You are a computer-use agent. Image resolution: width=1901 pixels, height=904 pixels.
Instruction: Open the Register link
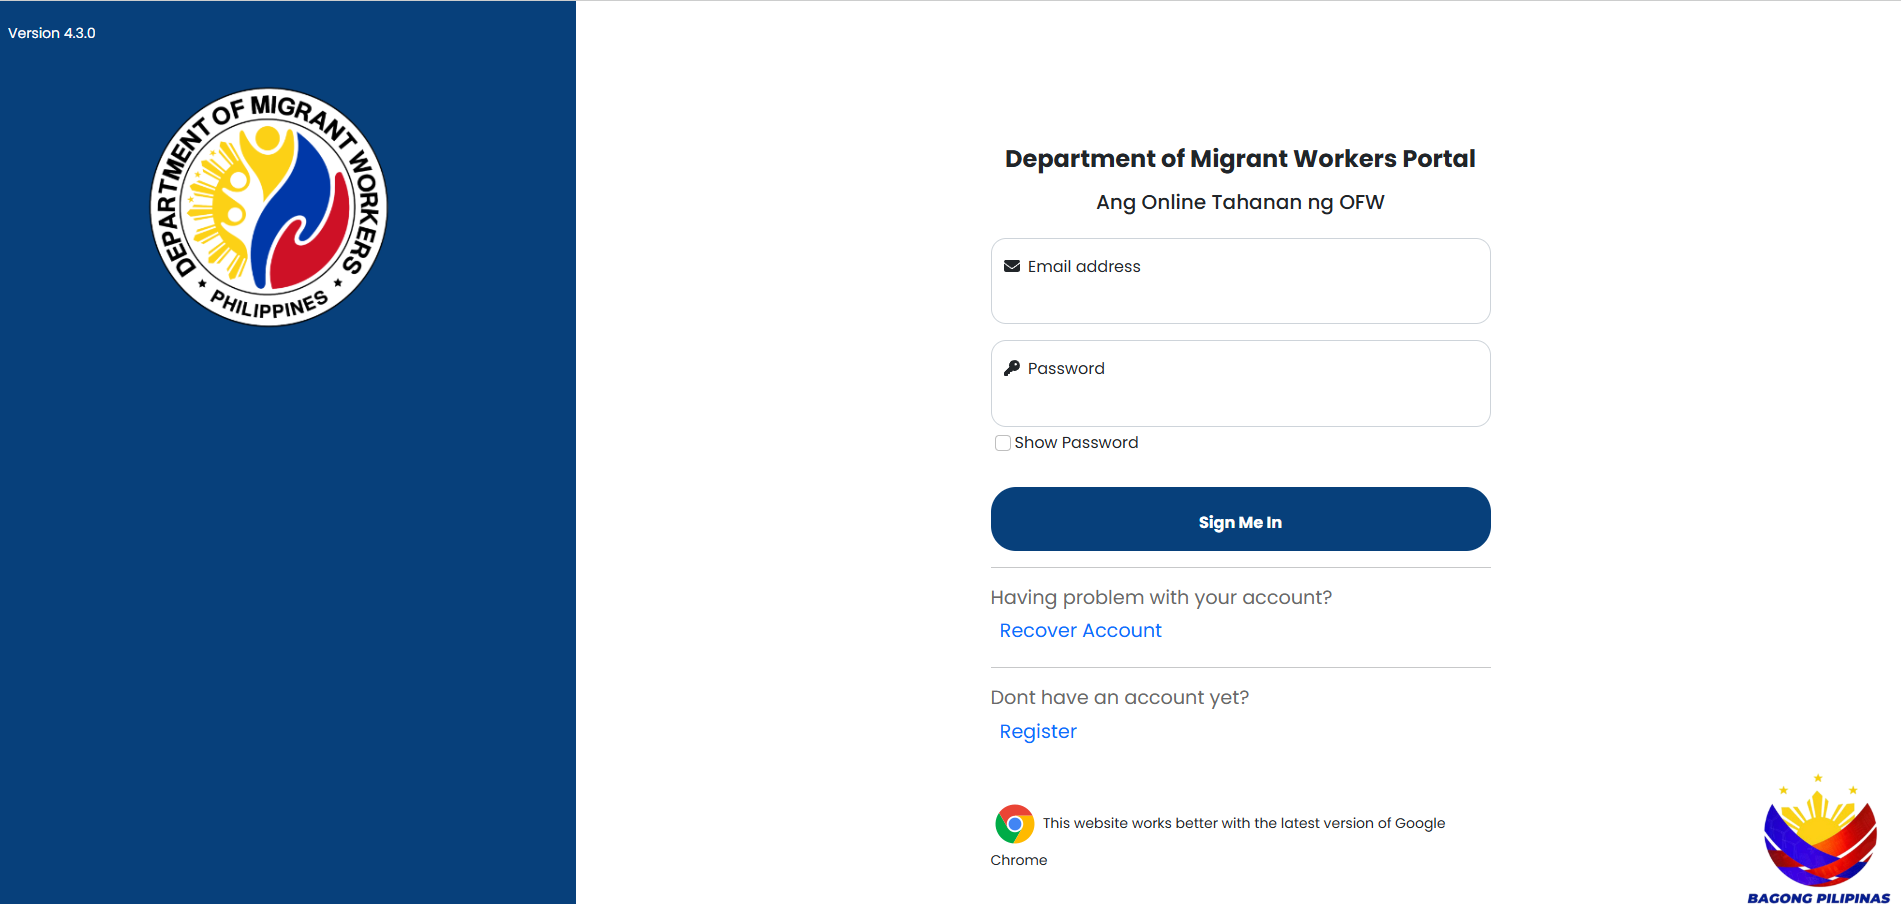[x=1038, y=732]
